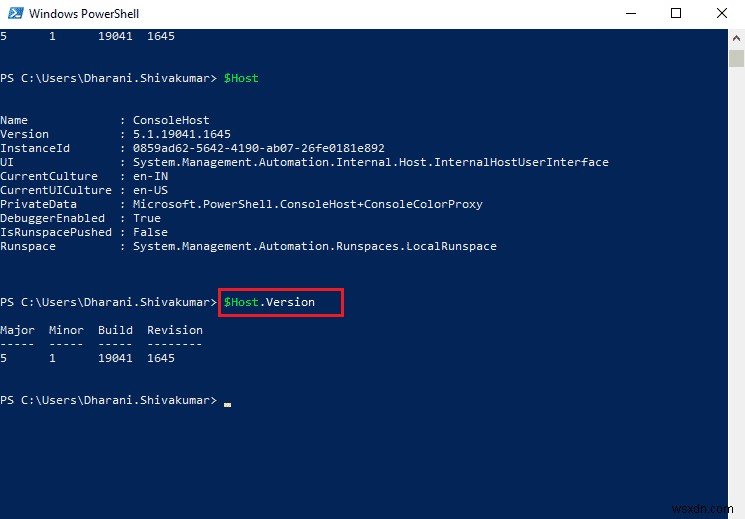Click the Windows PowerShell title text

tap(84, 14)
